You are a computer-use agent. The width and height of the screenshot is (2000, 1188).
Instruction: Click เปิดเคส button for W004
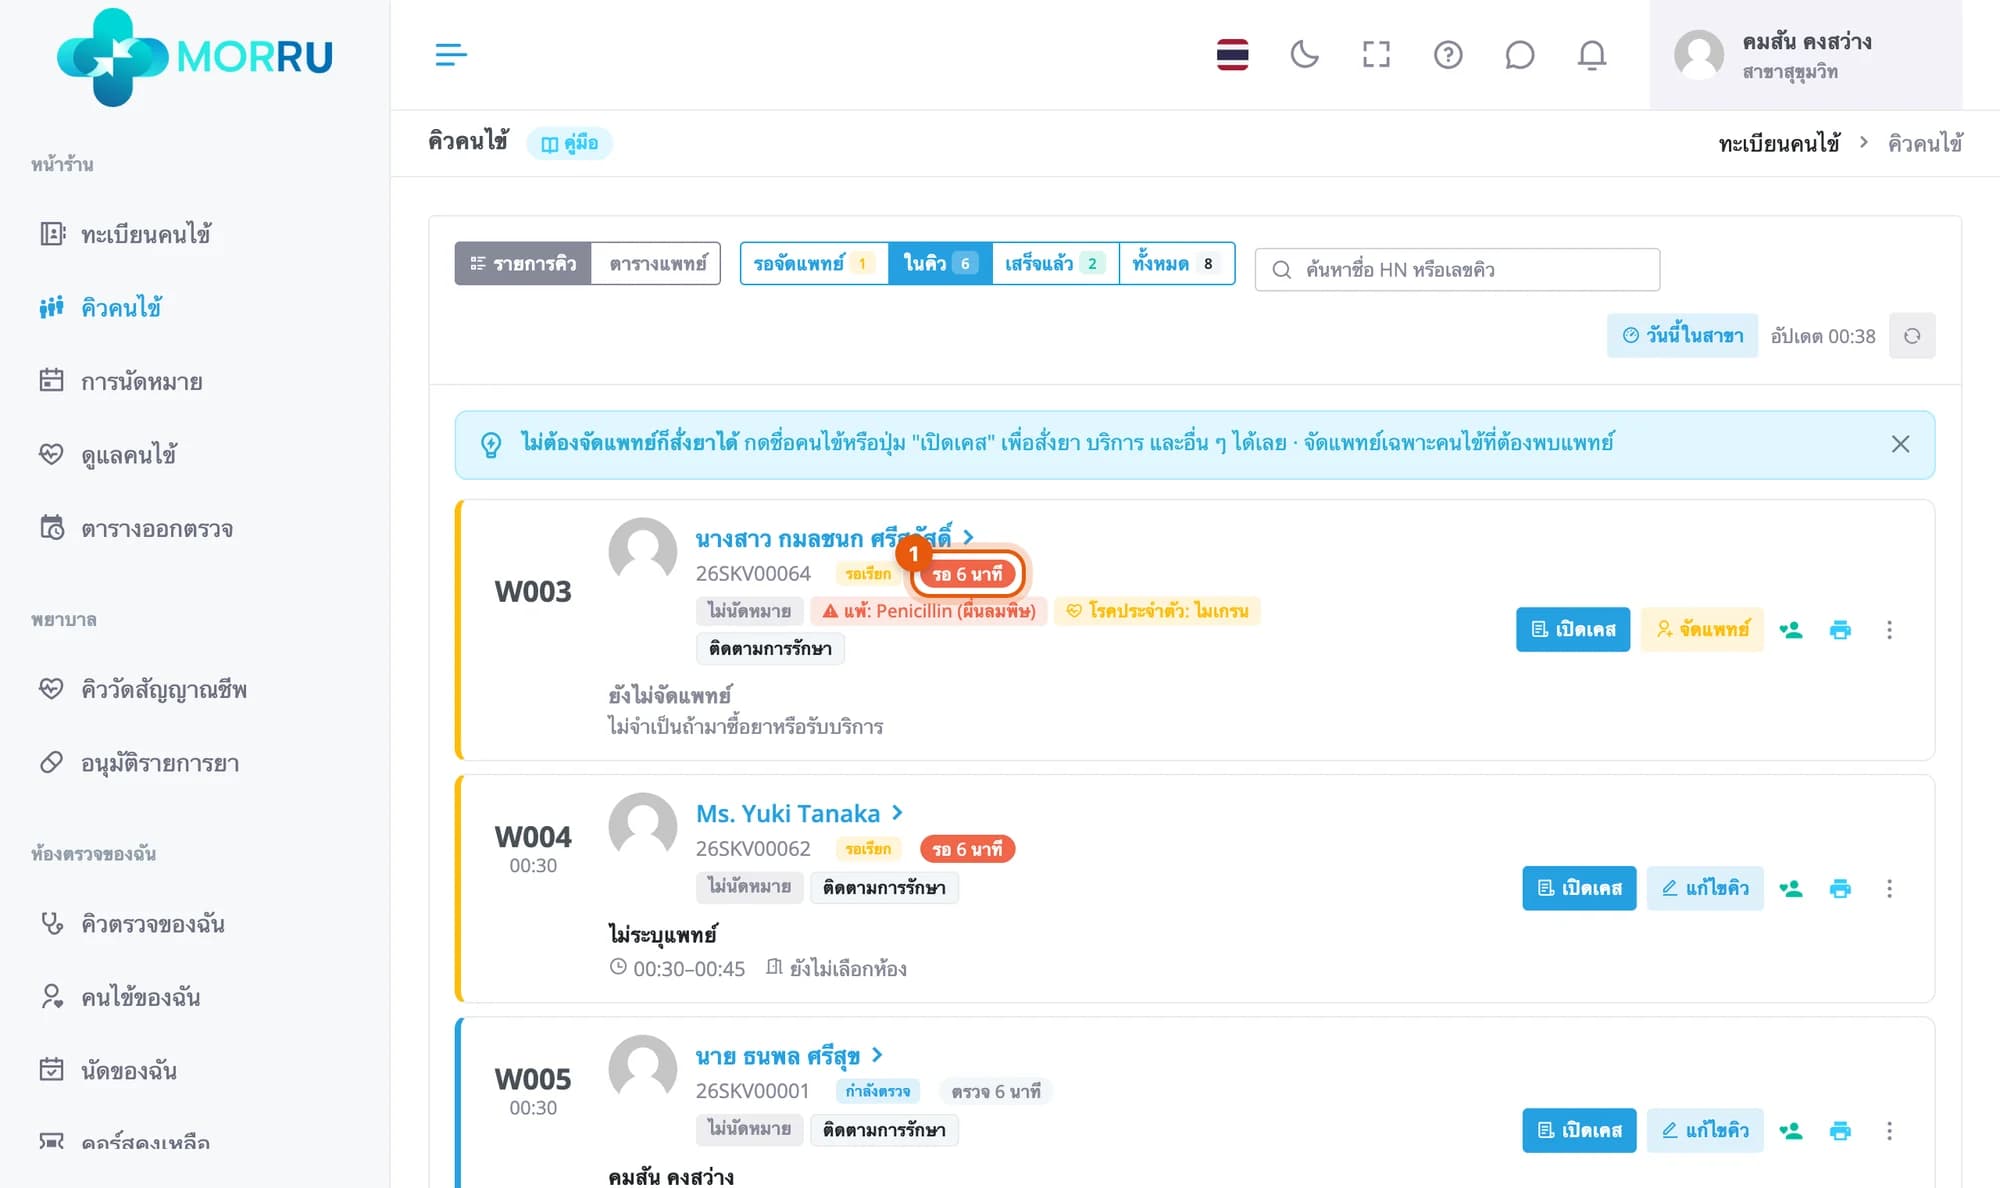click(x=1579, y=888)
